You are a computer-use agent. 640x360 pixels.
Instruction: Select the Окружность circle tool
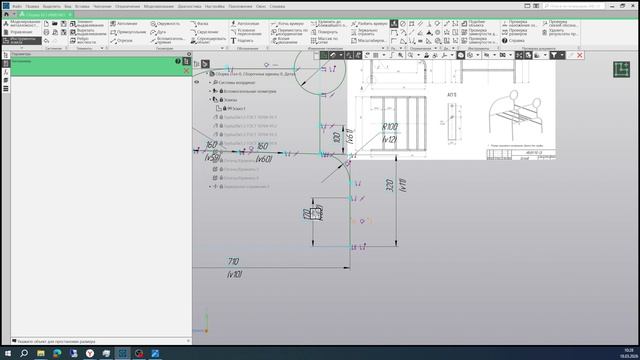click(x=165, y=24)
